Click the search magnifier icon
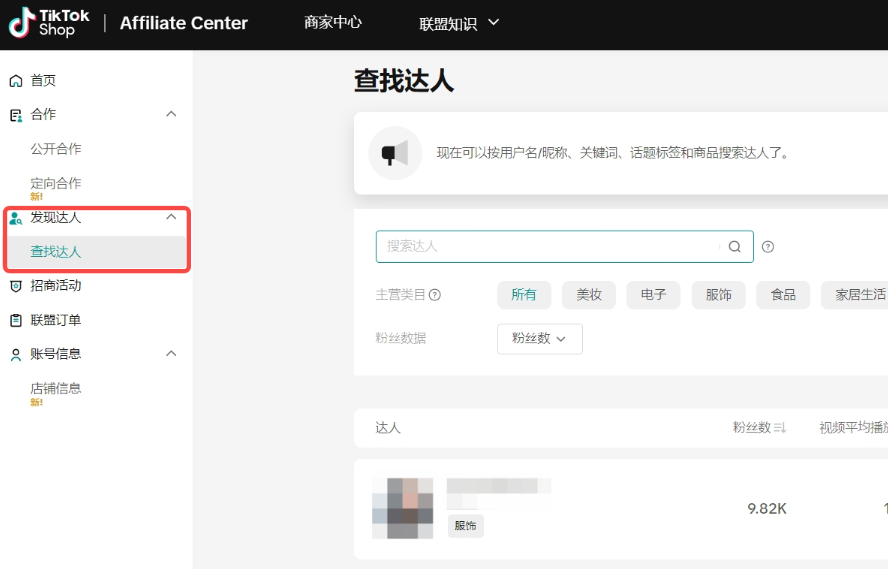Viewport: 888px width, 569px height. [x=735, y=246]
